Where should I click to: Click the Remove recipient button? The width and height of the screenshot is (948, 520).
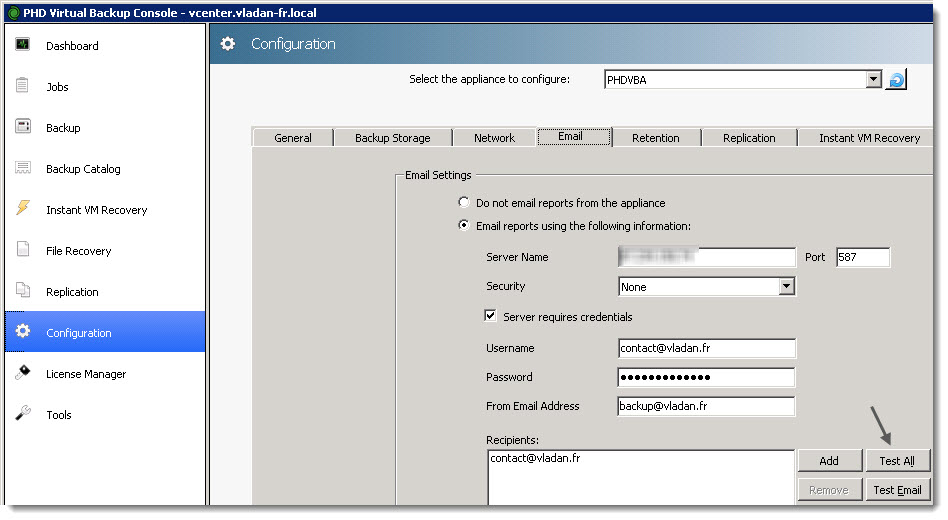point(830,490)
